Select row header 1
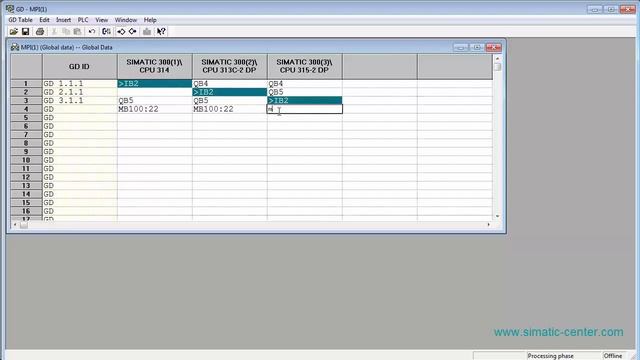Screen dimensions: 640x360 pyautogui.click(x=26, y=84)
